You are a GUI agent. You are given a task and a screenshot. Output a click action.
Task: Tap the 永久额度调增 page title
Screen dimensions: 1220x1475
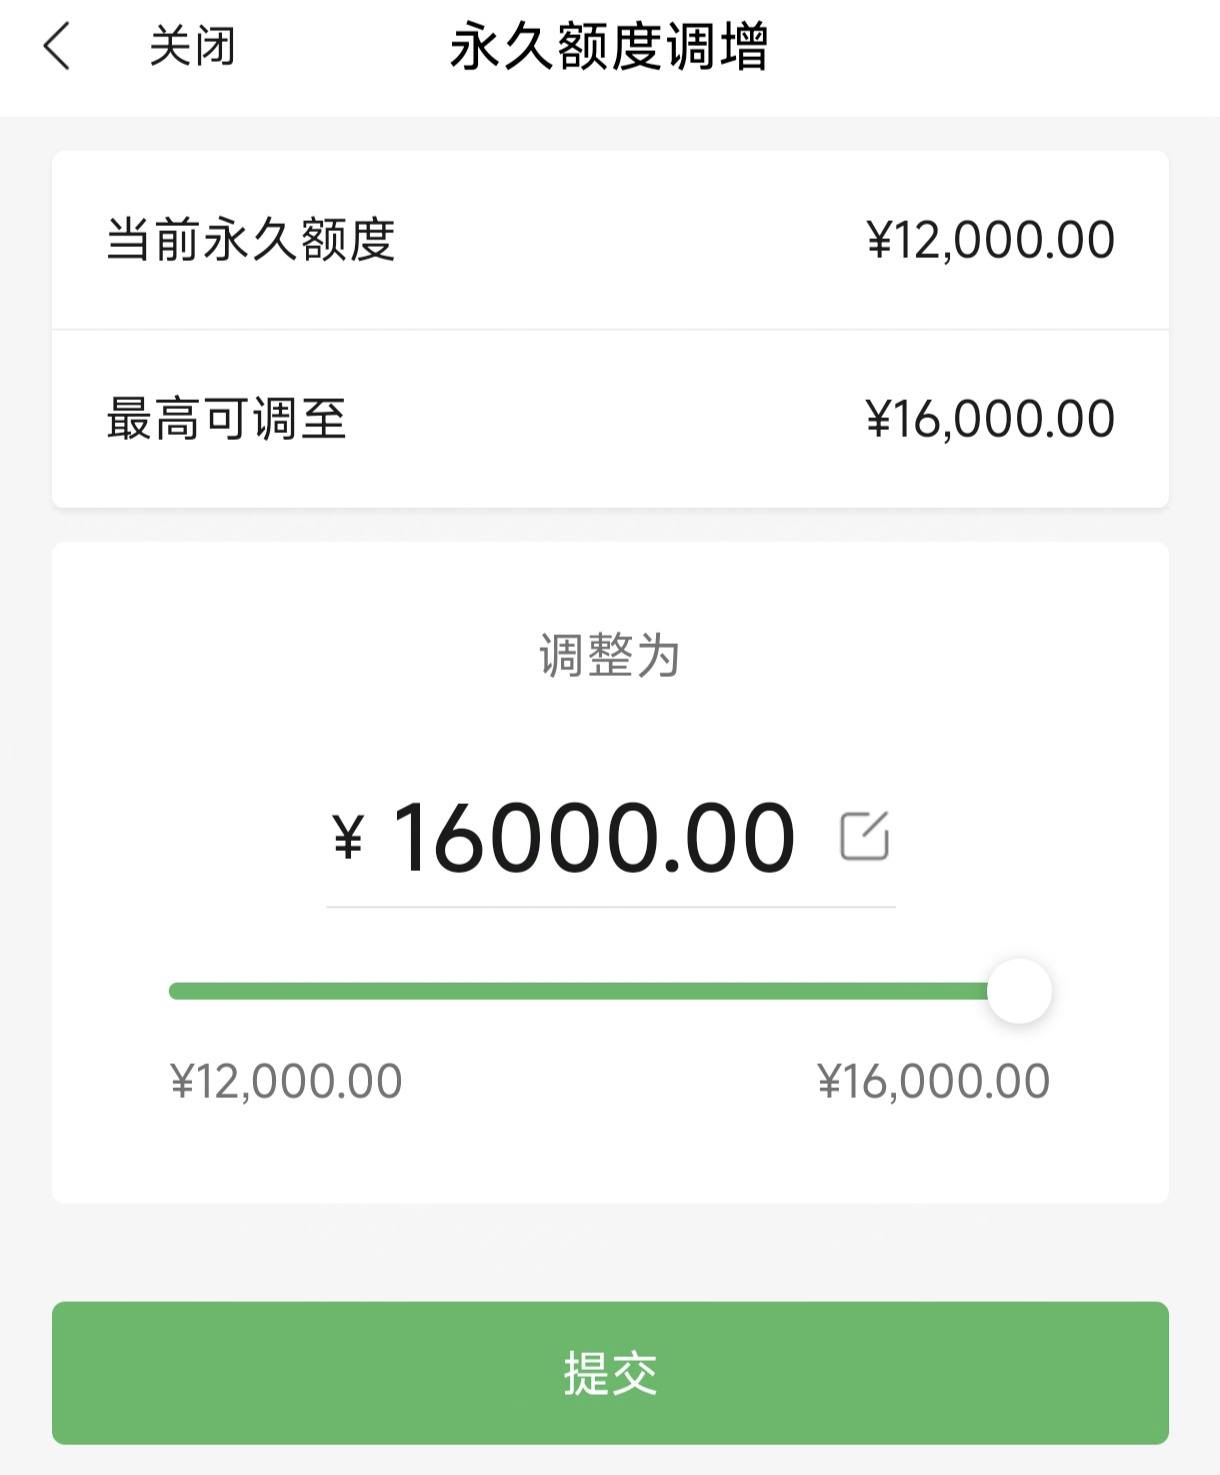tap(609, 47)
